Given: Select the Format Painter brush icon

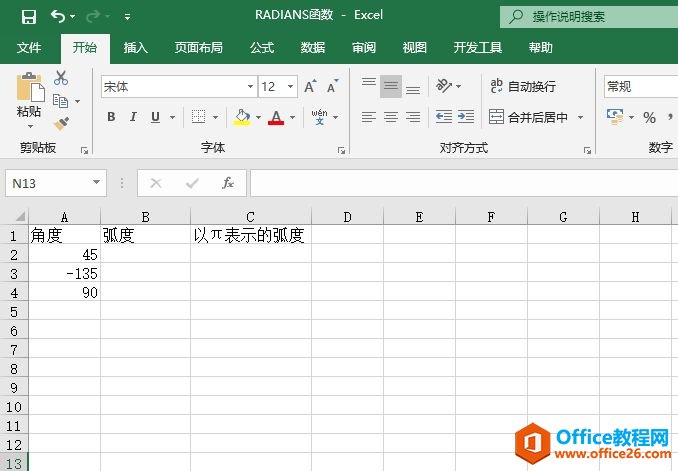Looking at the screenshot, I should click(x=61, y=123).
